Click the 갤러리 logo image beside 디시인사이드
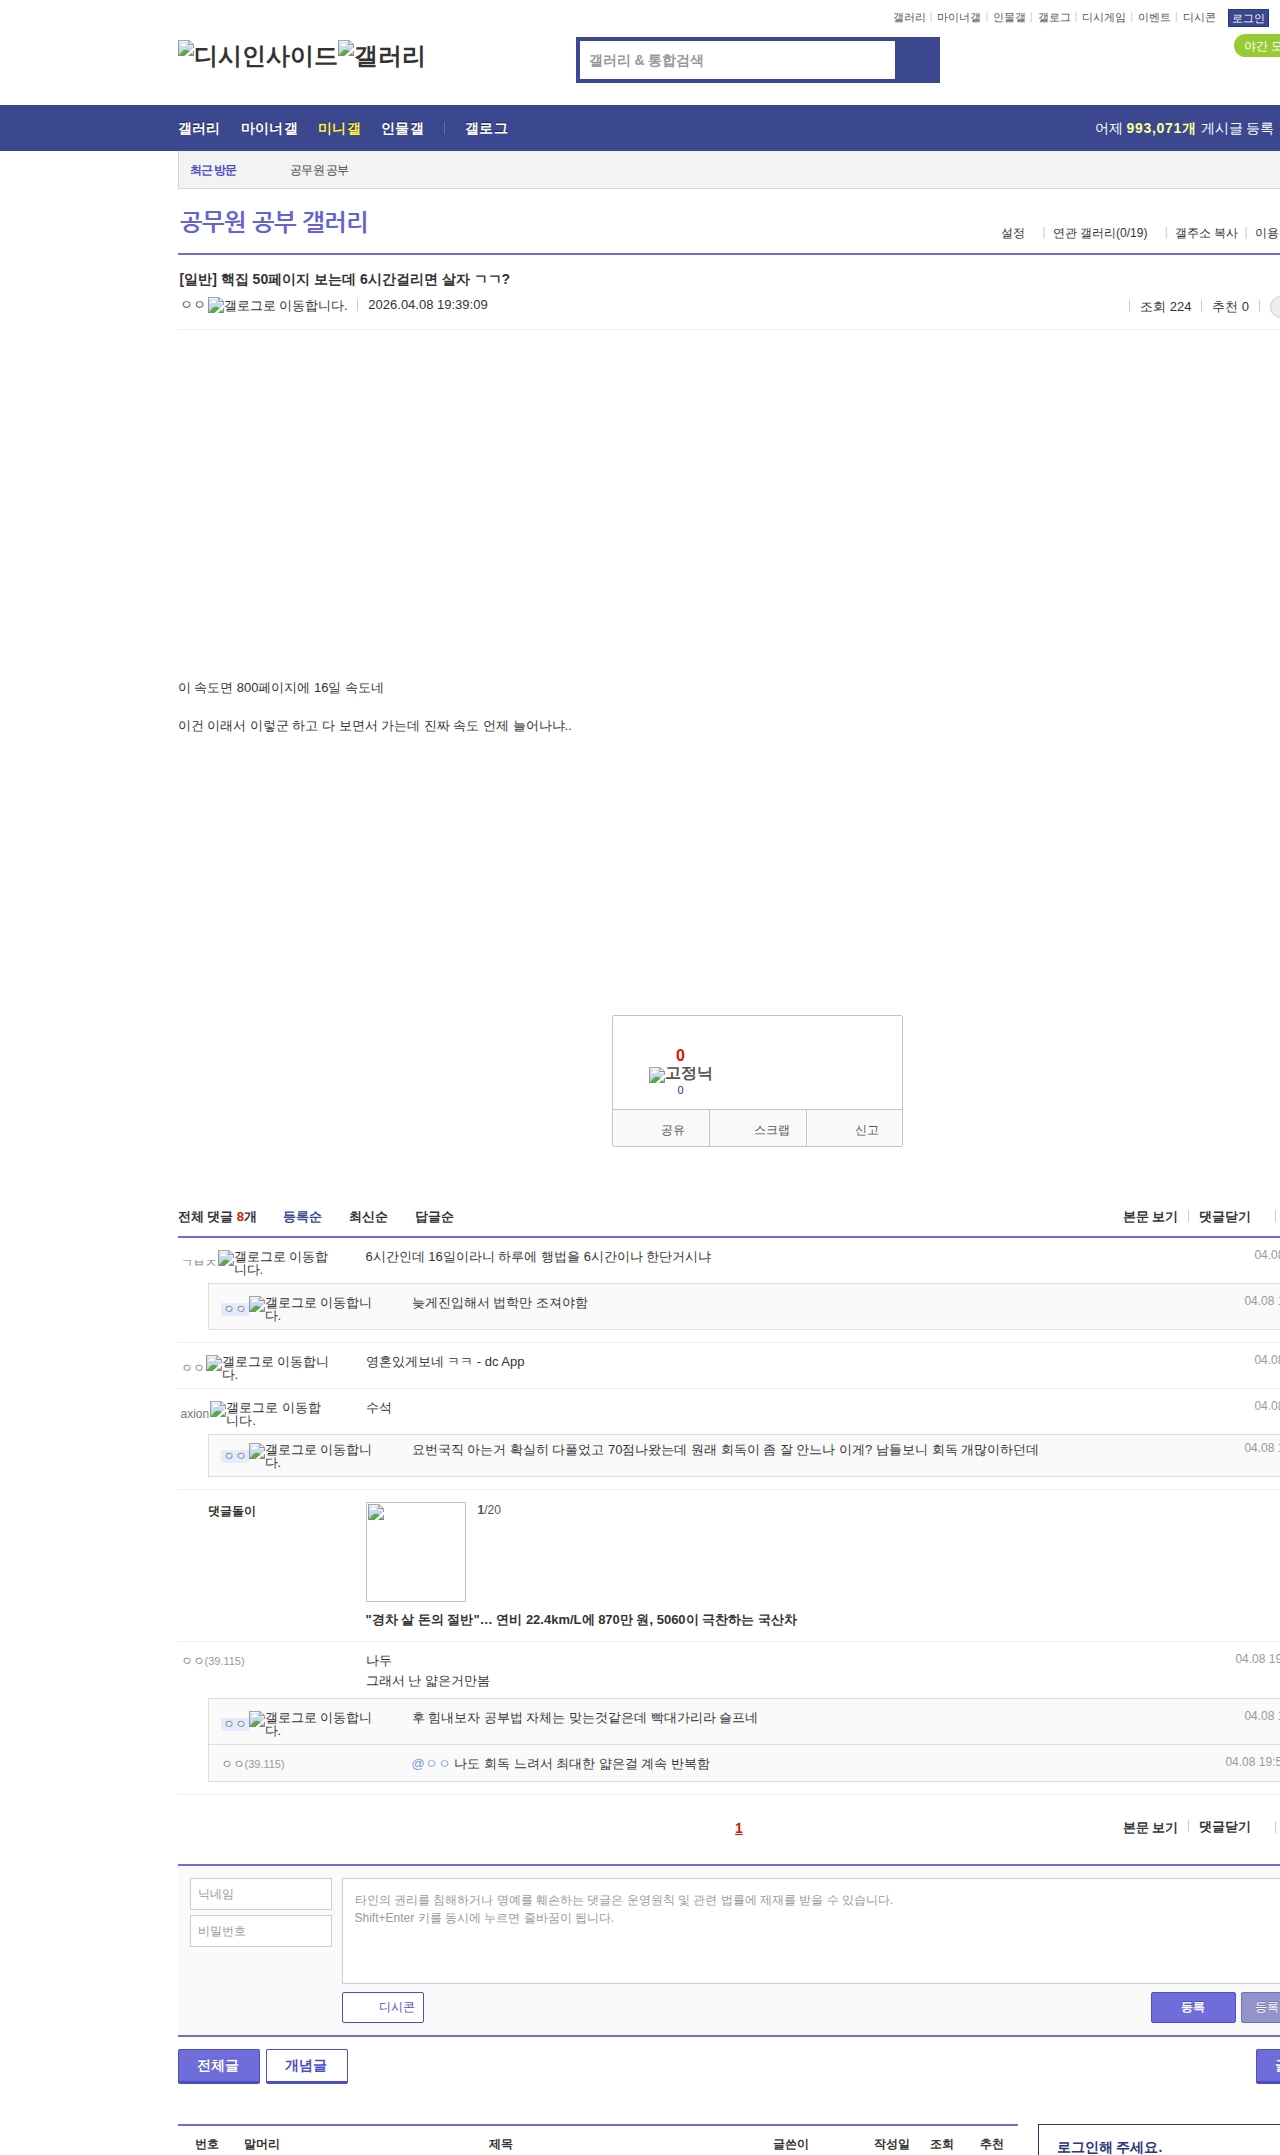This screenshot has height=2155, width=1280. pos(381,55)
